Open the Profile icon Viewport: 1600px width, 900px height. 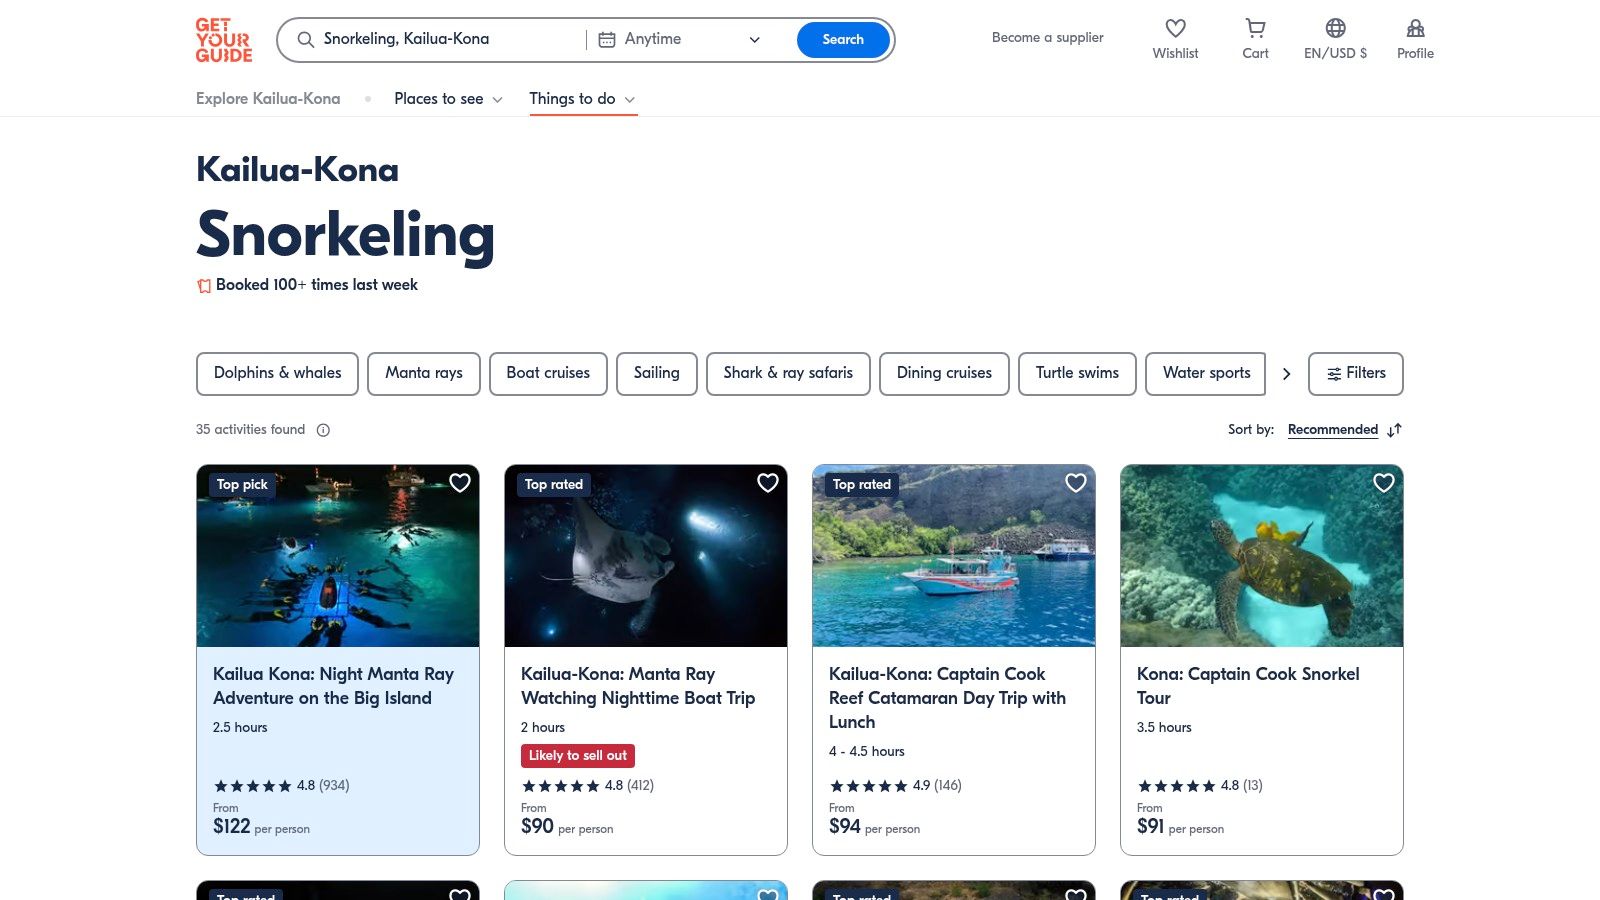1415,29
